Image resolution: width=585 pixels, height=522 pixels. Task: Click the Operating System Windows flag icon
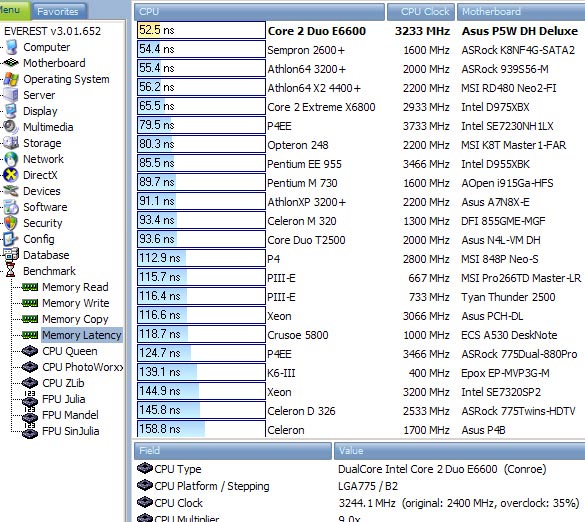[x=11, y=79]
